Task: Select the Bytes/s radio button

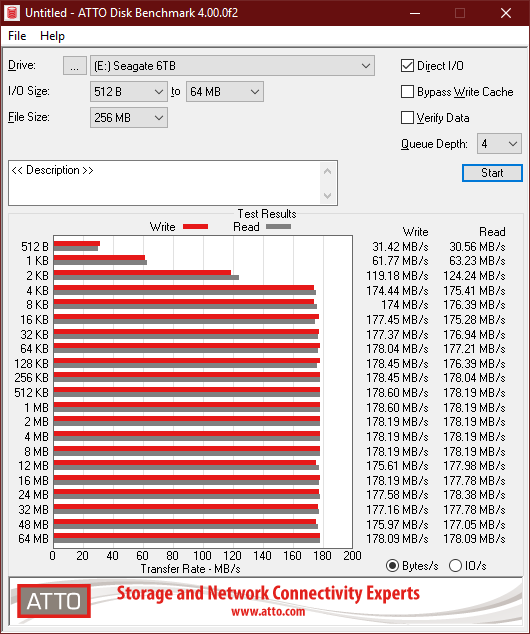Action: click(x=392, y=565)
